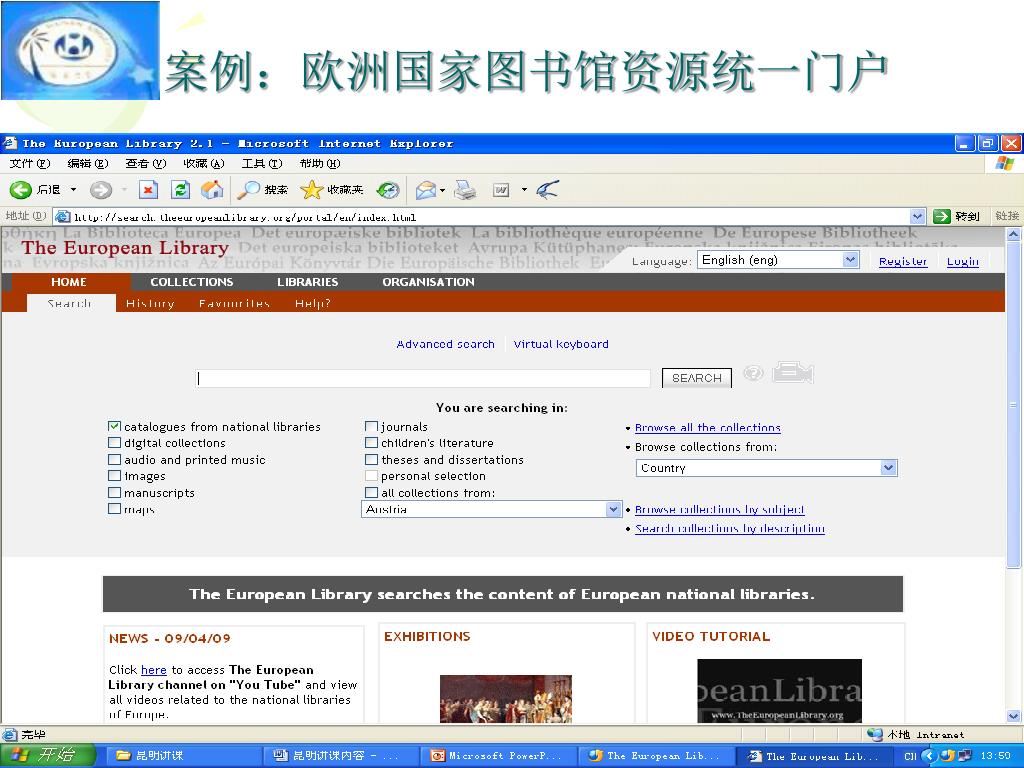Open the ORGANISATION tab
The image size is (1024, 768).
click(428, 282)
